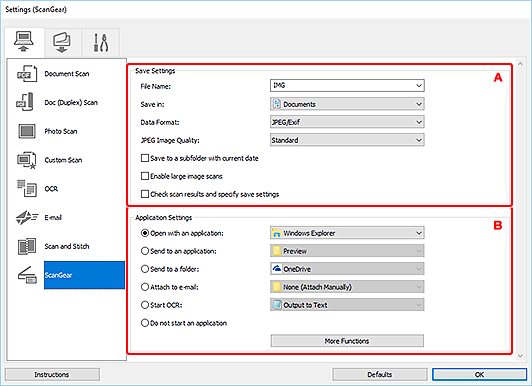Choose Custom Scan label in list
This screenshot has width=532, height=386.
point(63,160)
